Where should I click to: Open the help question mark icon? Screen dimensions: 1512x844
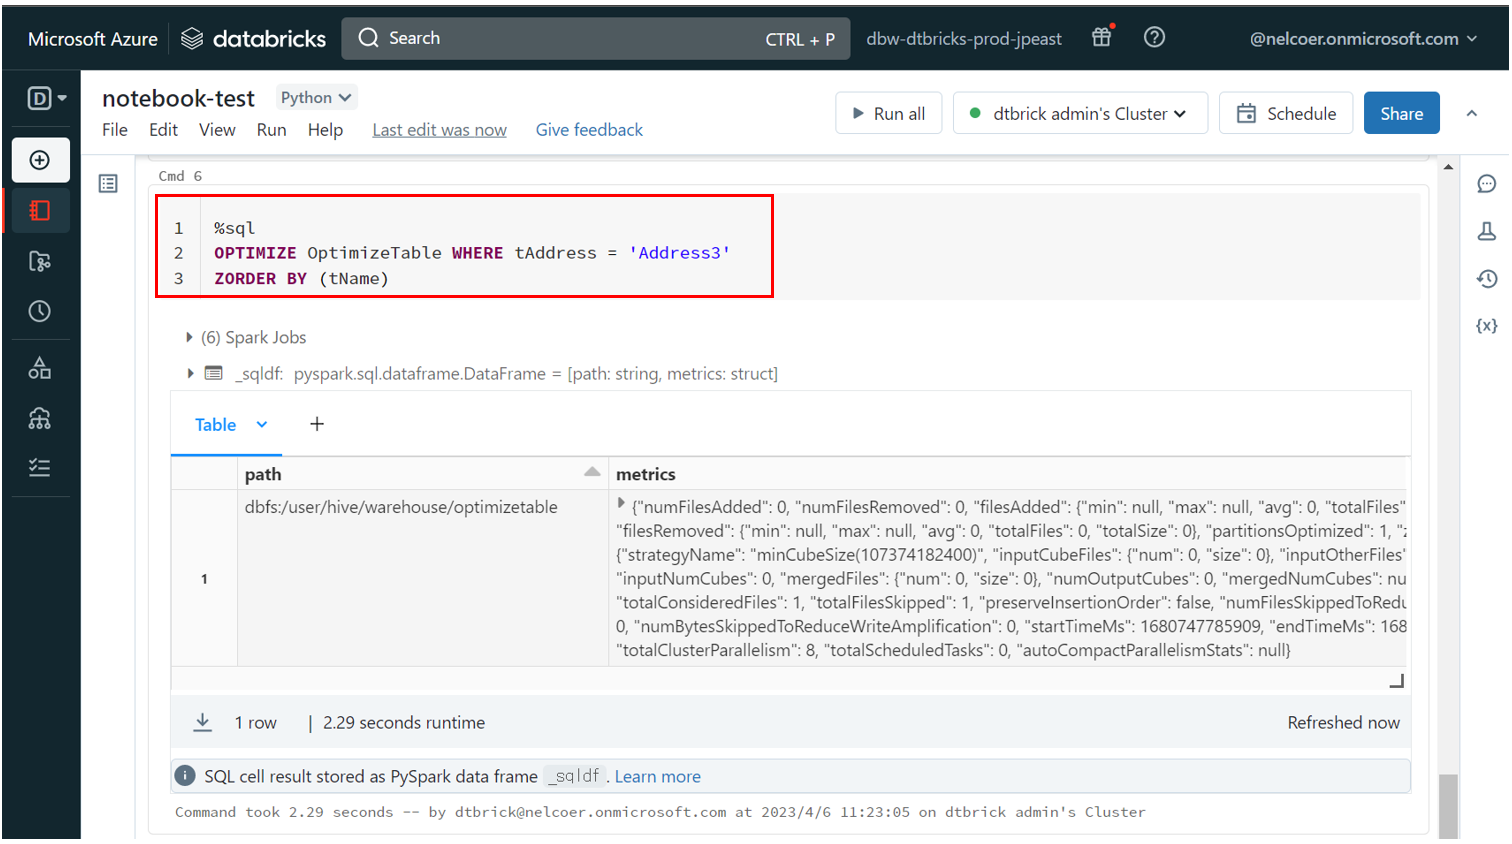pos(1154,38)
